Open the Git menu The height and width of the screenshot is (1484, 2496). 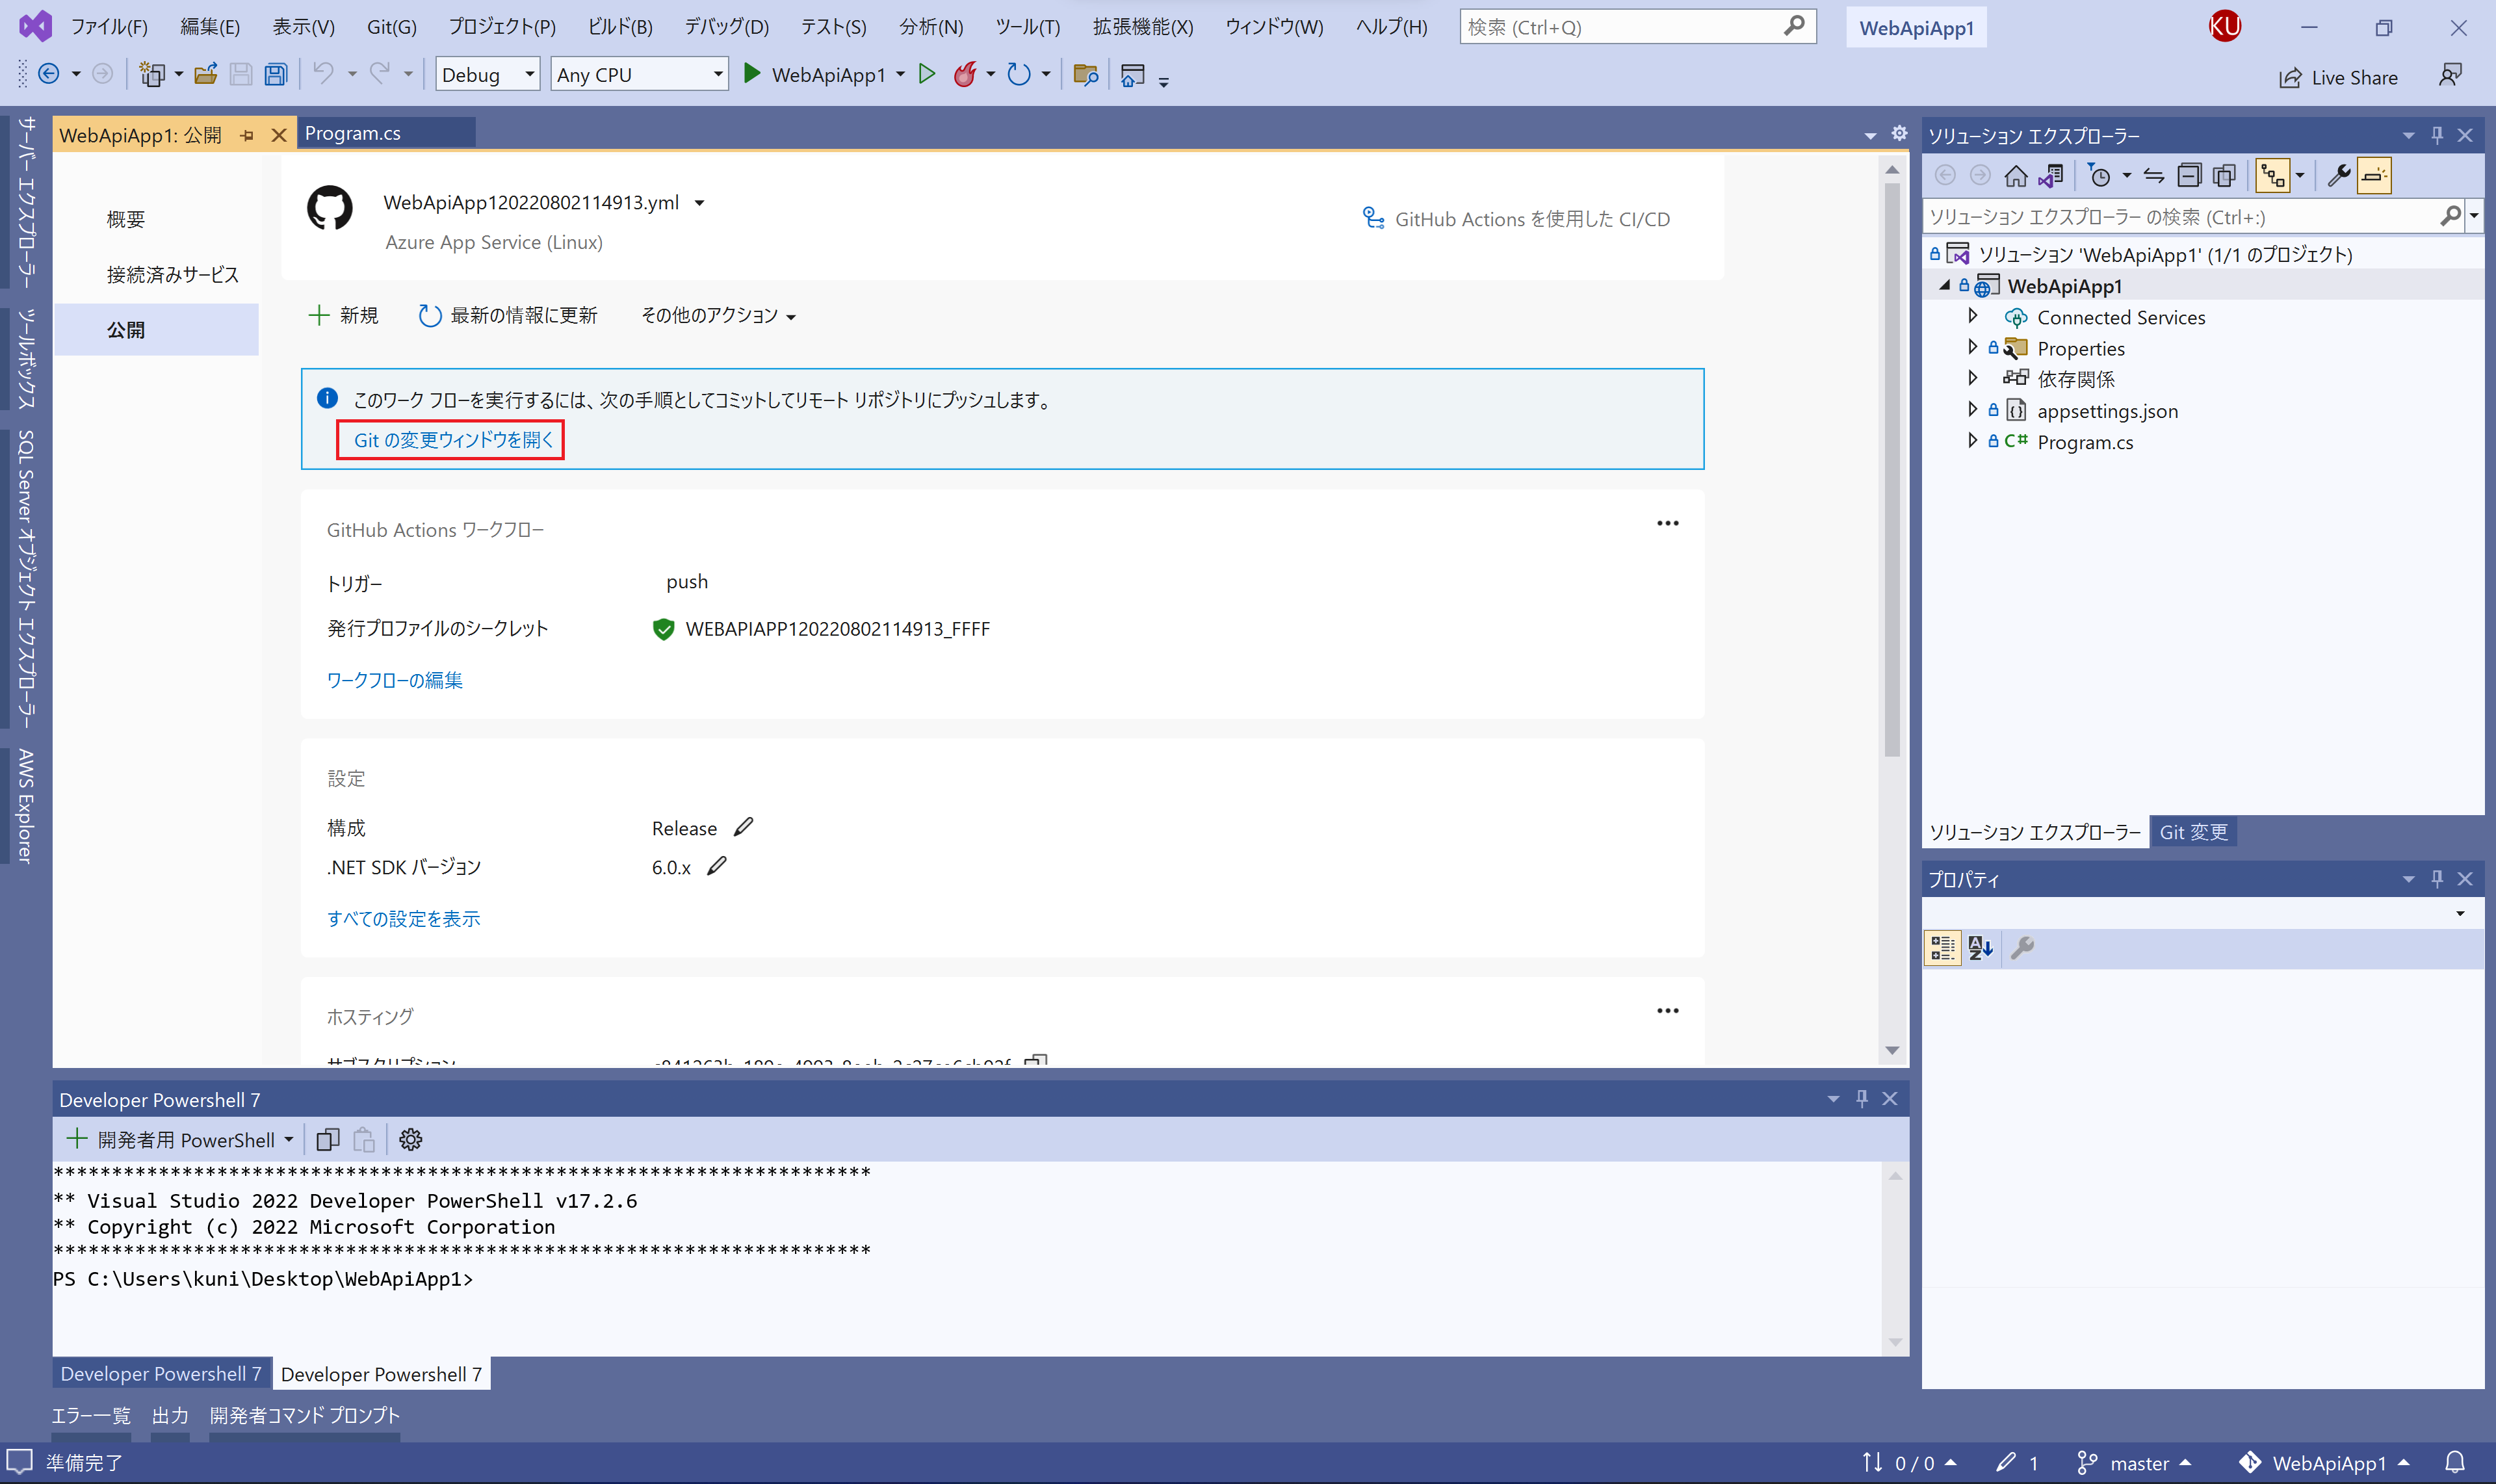click(x=391, y=27)
